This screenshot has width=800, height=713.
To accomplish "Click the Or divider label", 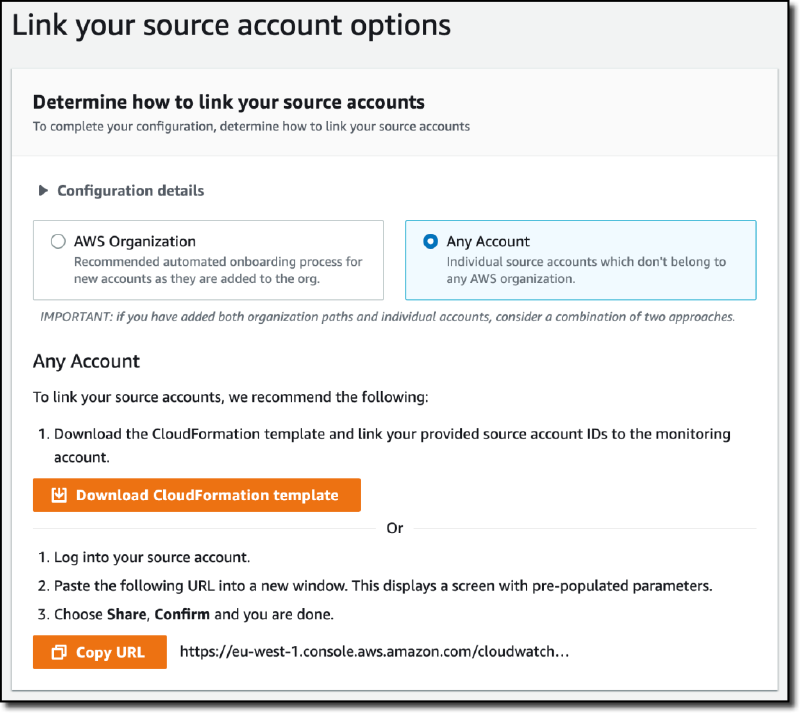I will [394, 527].
